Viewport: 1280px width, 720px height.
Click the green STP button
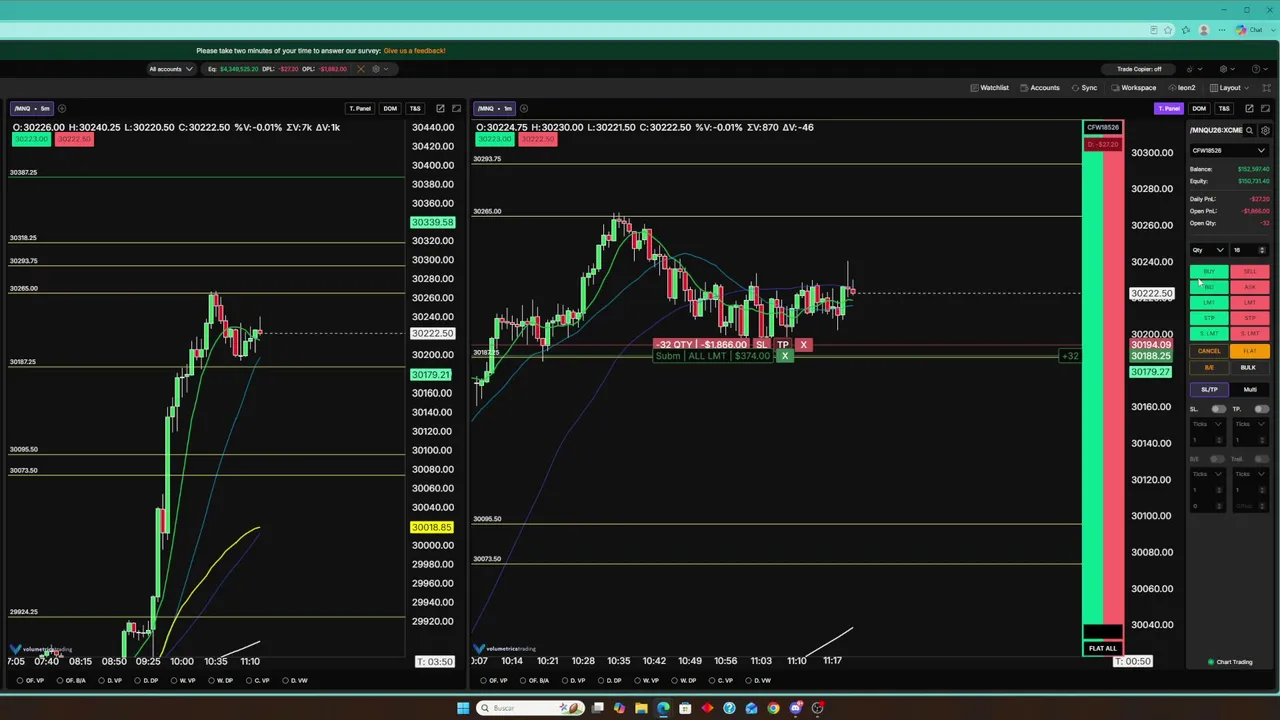1209,318
